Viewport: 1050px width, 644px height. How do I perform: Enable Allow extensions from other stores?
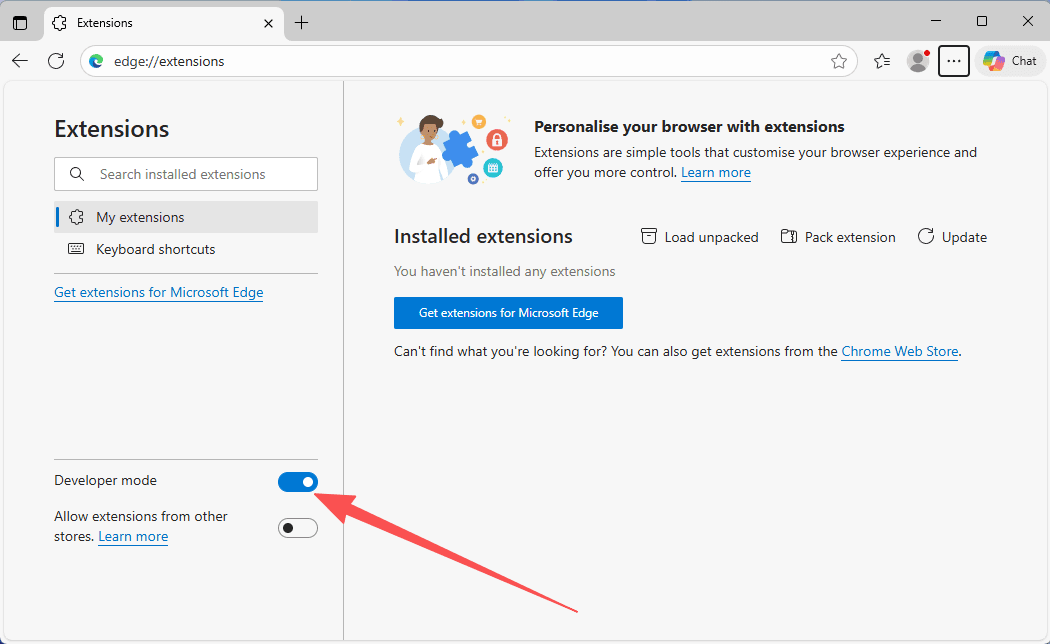(298, 528)
